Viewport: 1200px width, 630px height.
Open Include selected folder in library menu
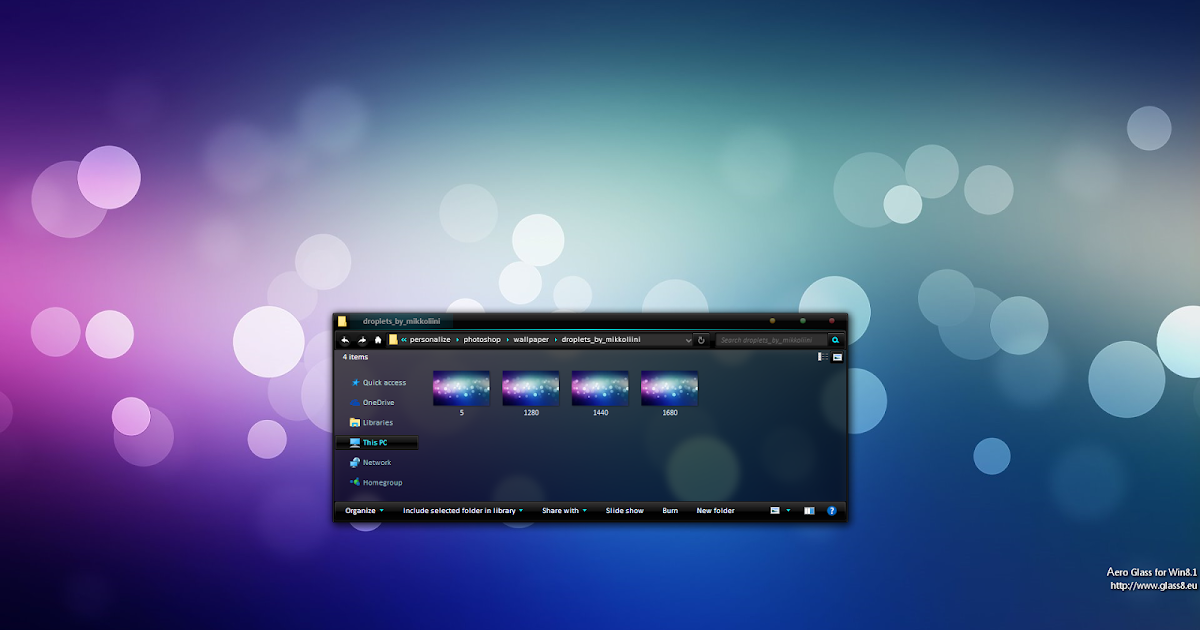click(x=463, y=510)
